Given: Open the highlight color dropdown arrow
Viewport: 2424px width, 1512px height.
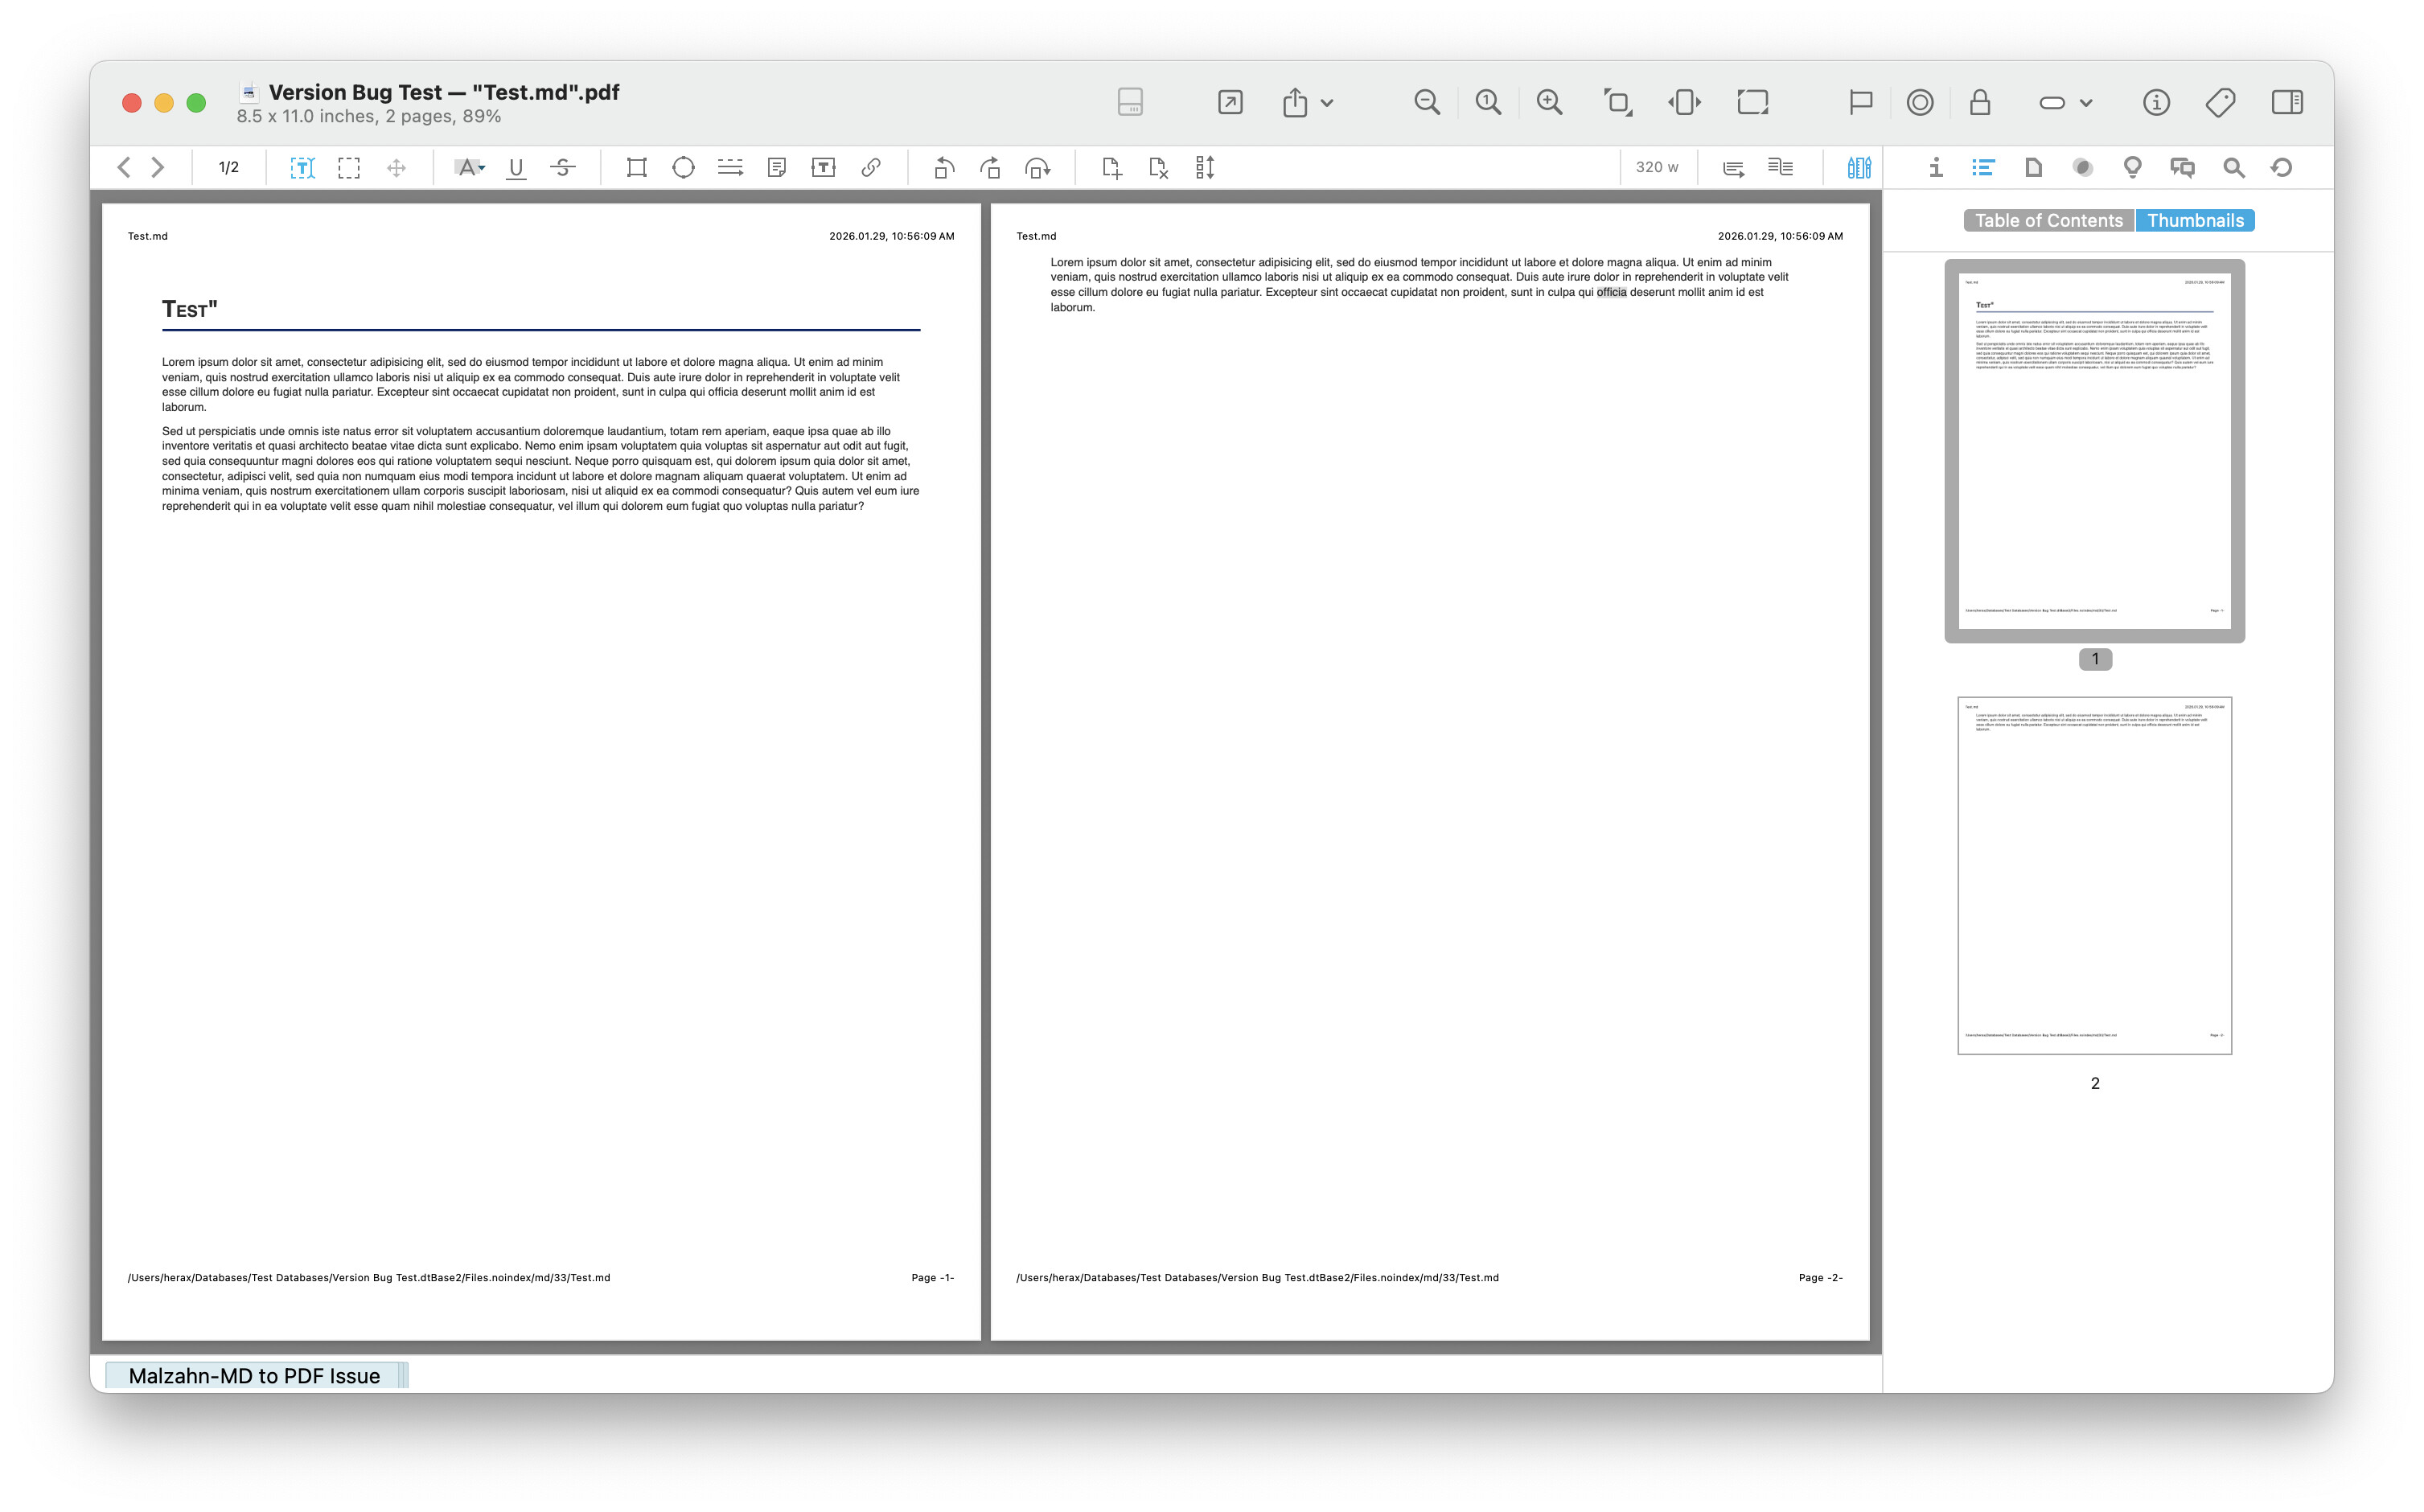Looking at the screenshot, I should (483, 168).
